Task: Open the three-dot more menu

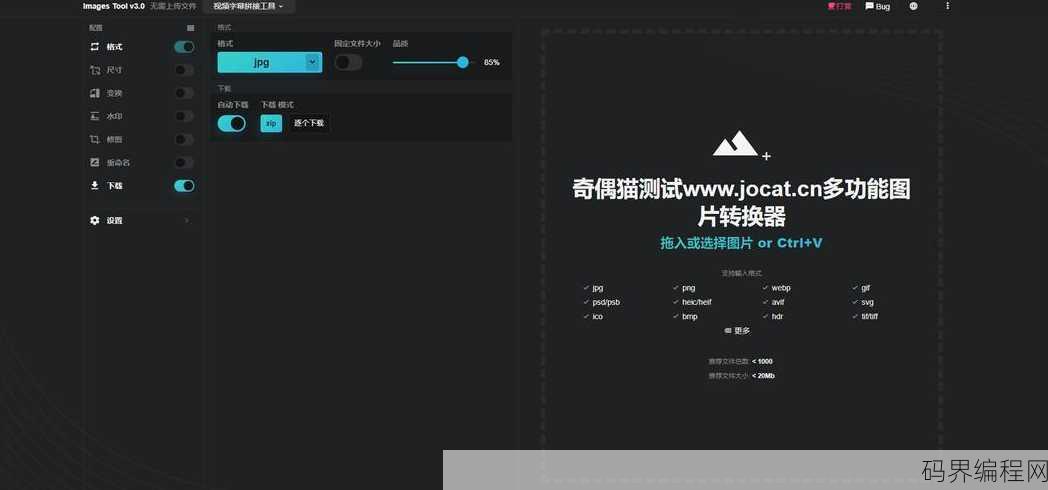Action: point(947,6)
